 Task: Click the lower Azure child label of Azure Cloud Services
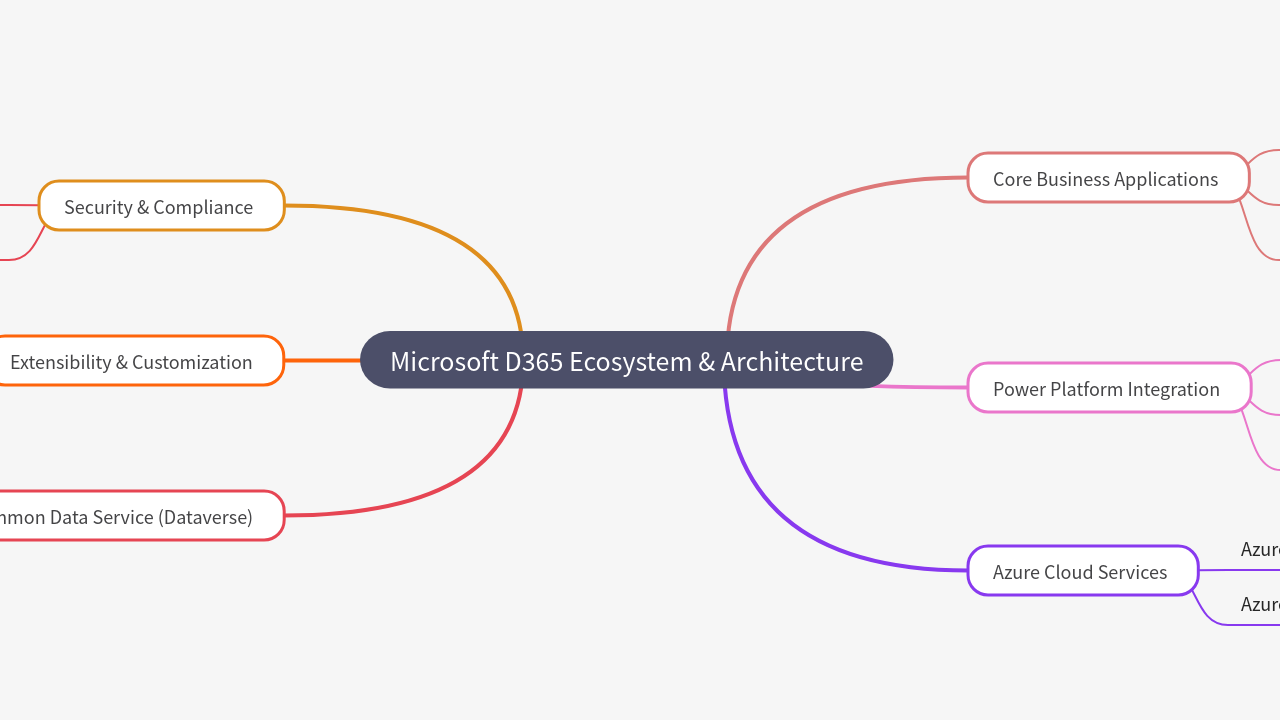pos(1259,604)
